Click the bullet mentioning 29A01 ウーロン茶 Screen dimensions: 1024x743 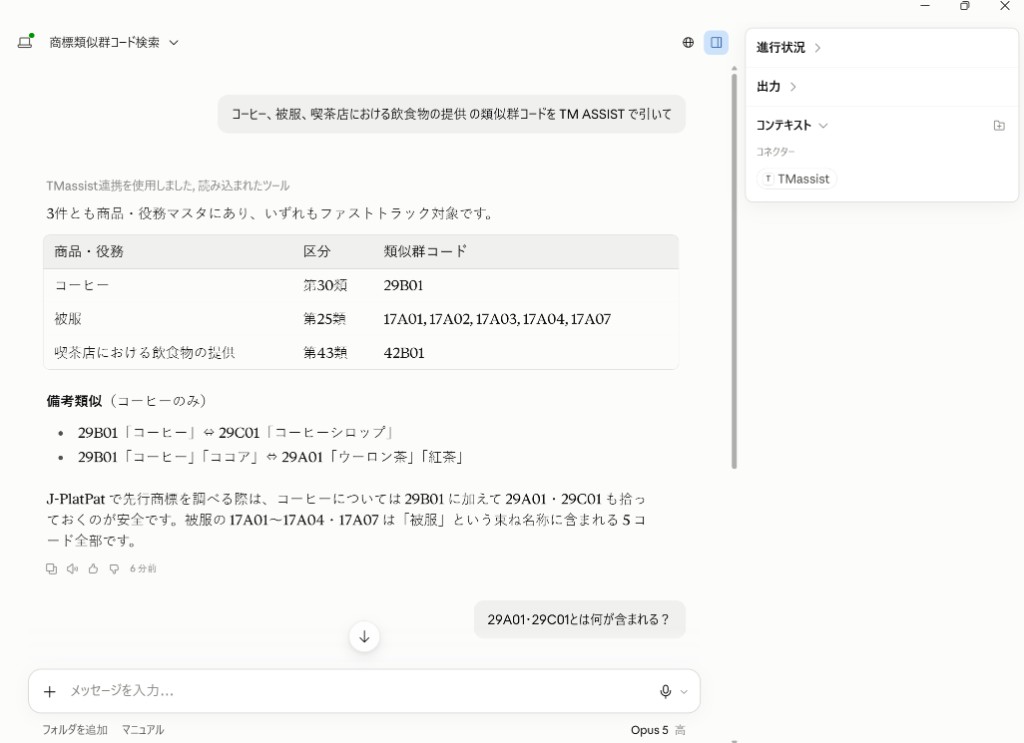click(271, 457)
